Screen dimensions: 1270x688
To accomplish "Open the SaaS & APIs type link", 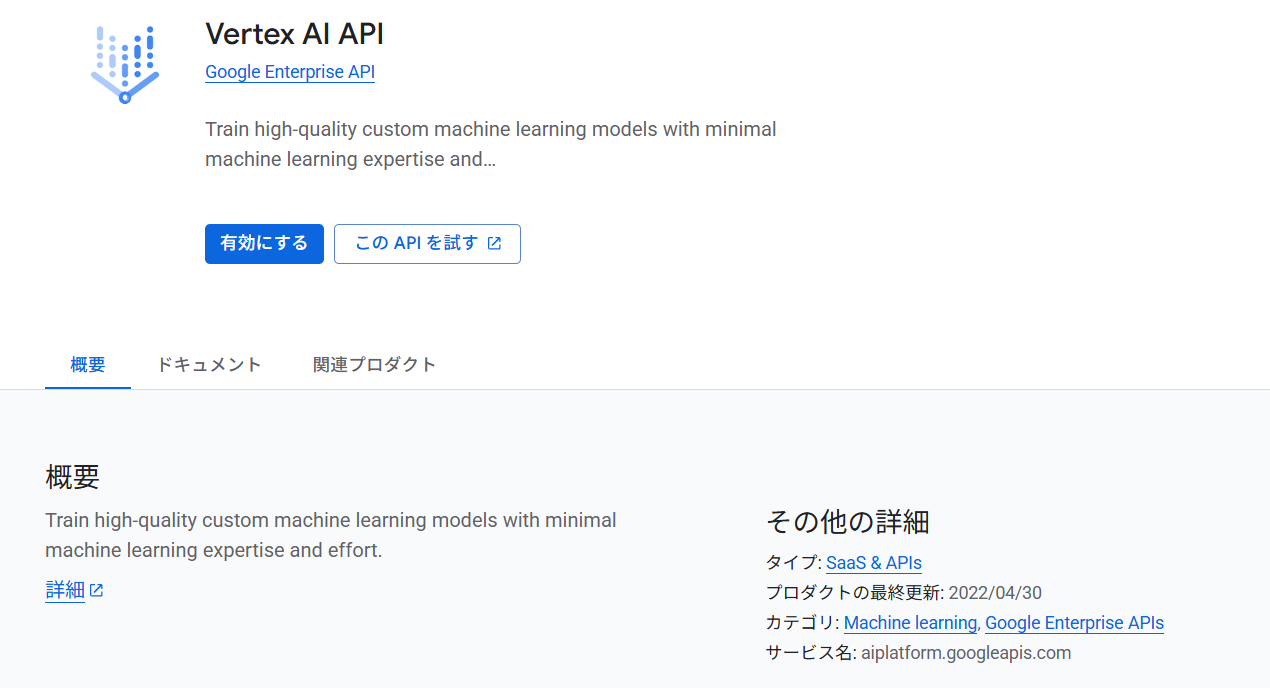I will coord(874,563).
